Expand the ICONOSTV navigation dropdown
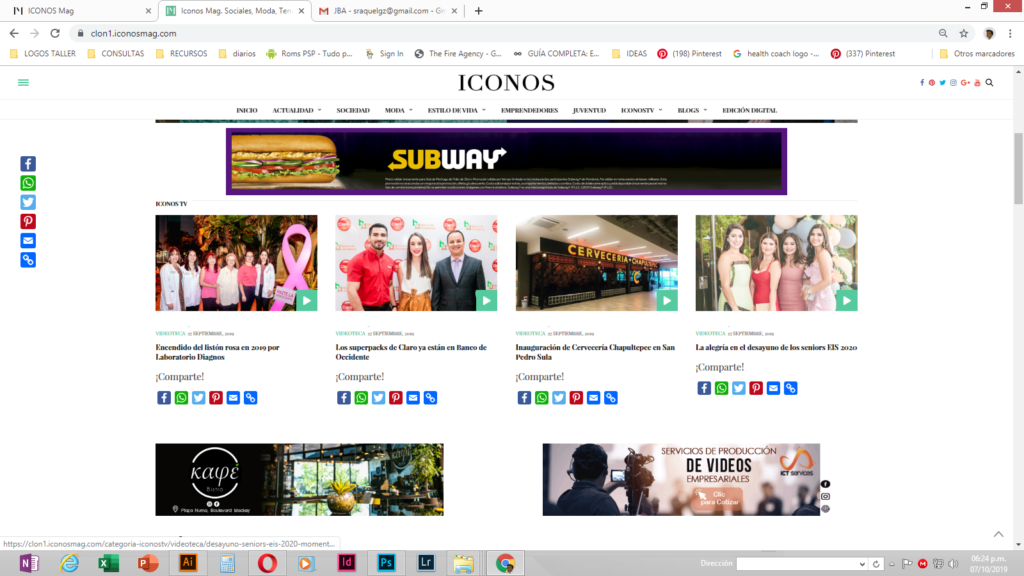Screen dimensions: 1024x576 point(641,110)
